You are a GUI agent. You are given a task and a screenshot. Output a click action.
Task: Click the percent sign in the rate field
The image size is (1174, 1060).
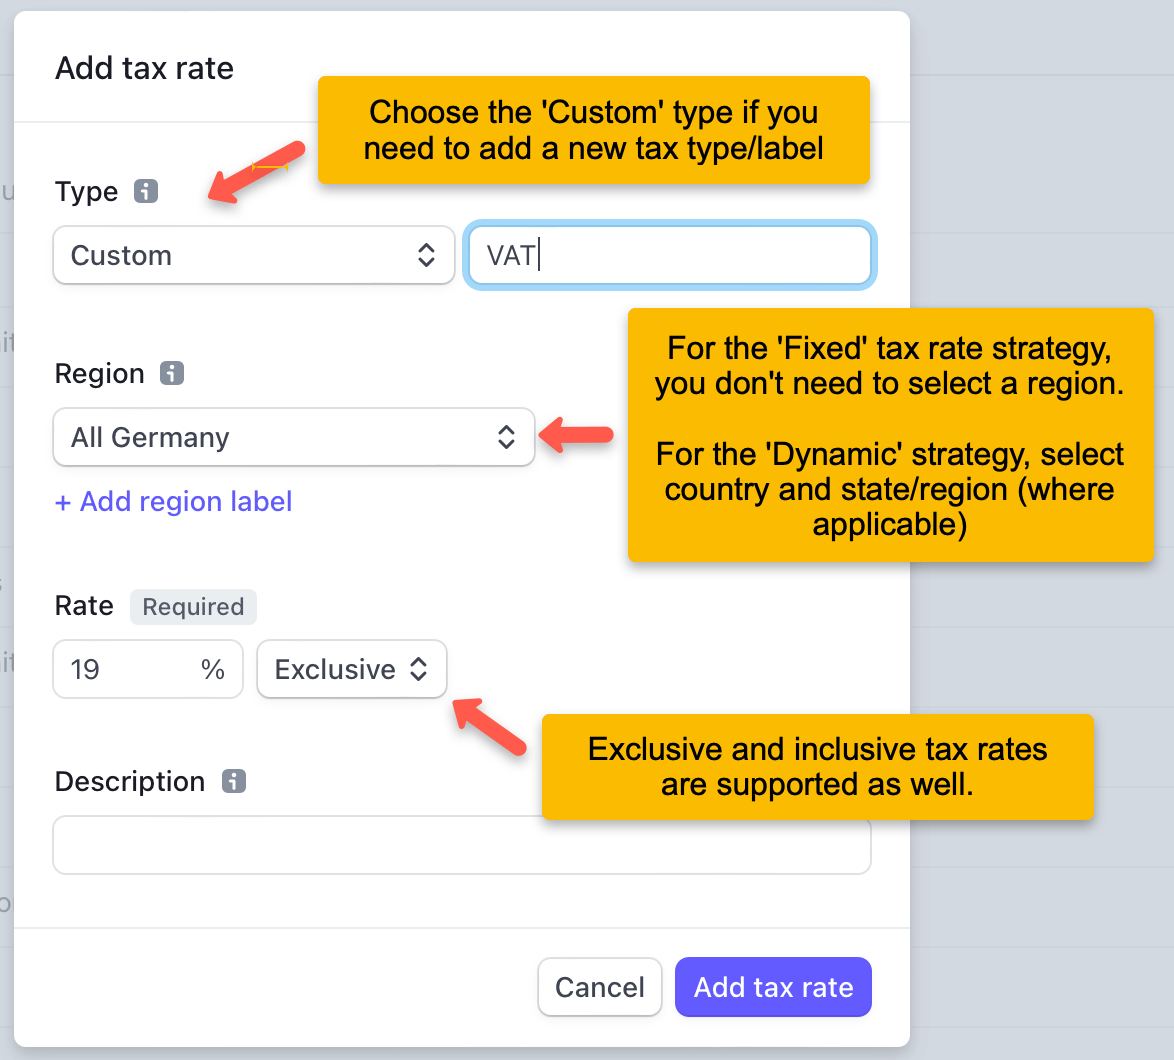tap(213, 669)
